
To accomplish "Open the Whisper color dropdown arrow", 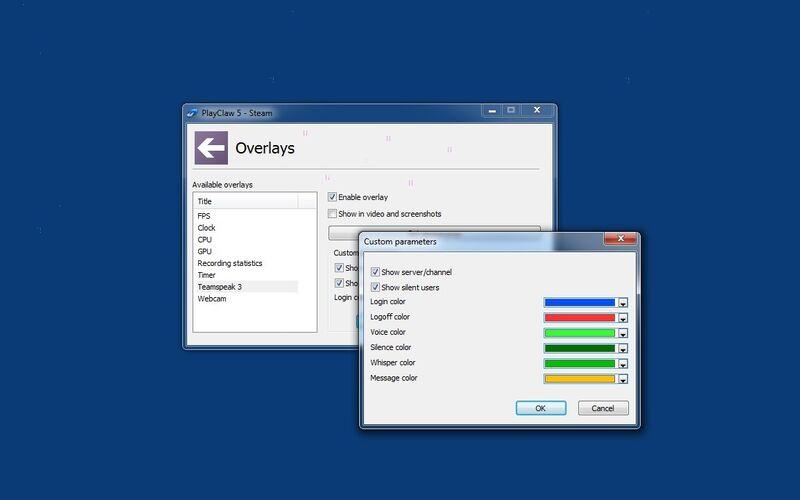I will 622,364.
